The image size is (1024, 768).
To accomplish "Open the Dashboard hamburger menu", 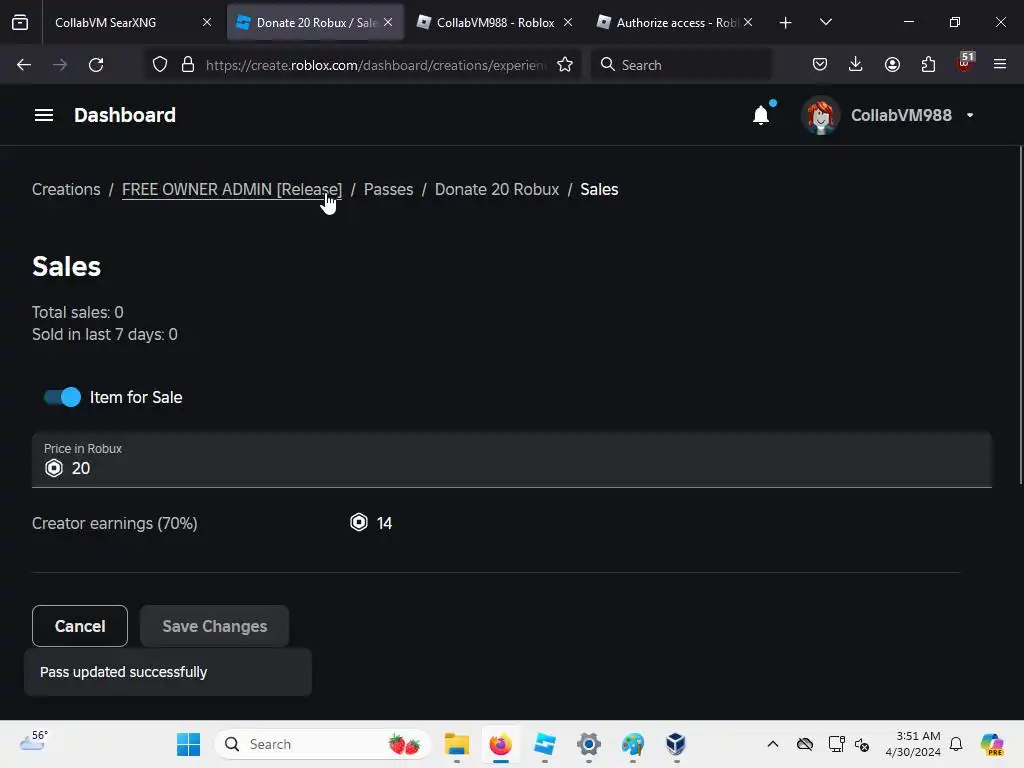I will pos(44,116).
